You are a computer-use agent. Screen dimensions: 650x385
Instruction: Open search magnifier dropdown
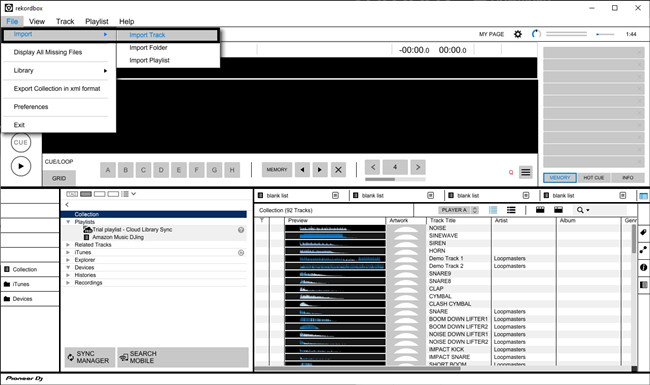click(583, 210)
